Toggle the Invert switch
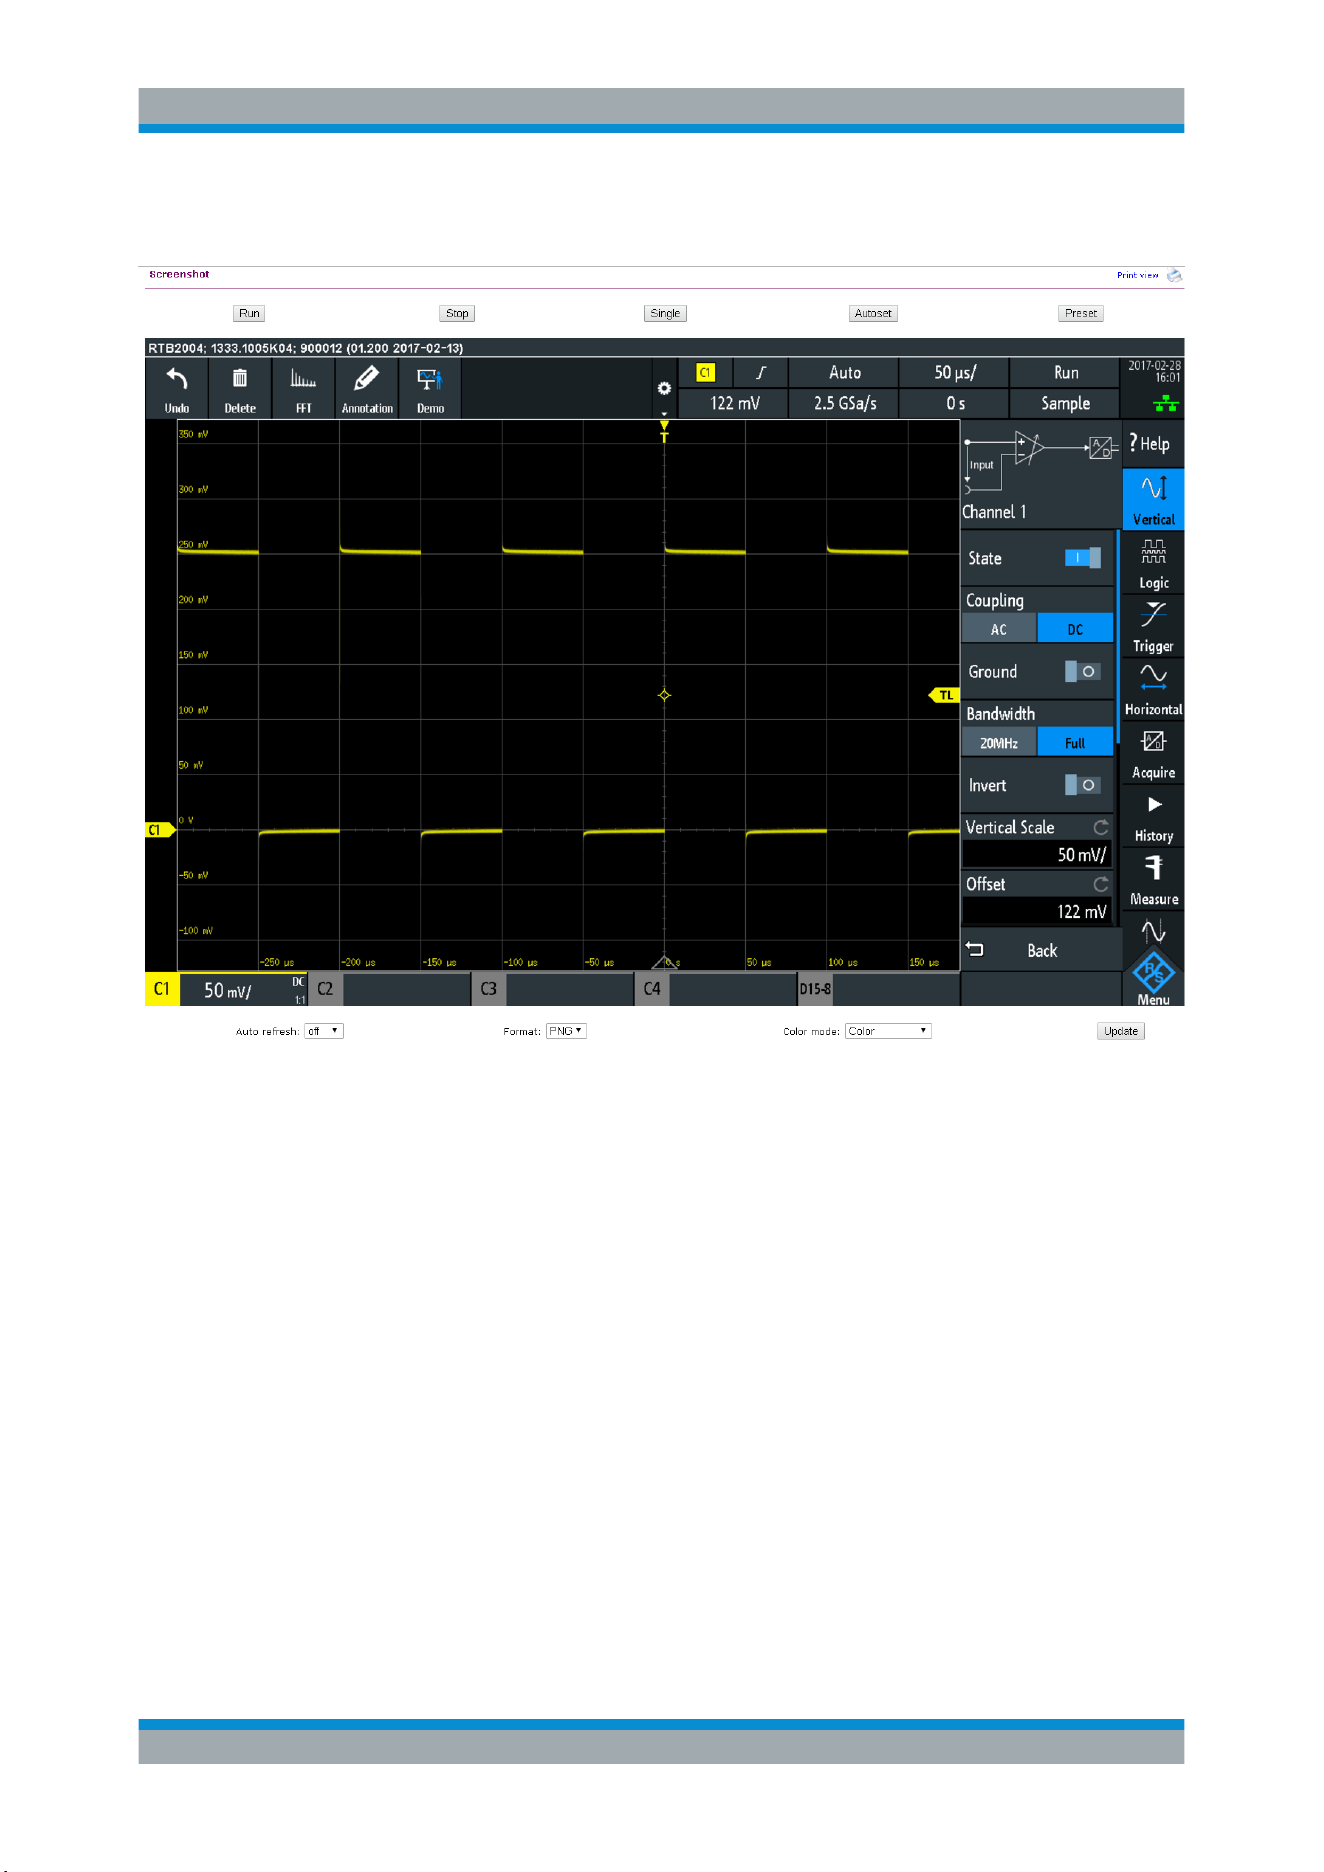The image size is (1324, 1872). click(x=1082, y=785)
